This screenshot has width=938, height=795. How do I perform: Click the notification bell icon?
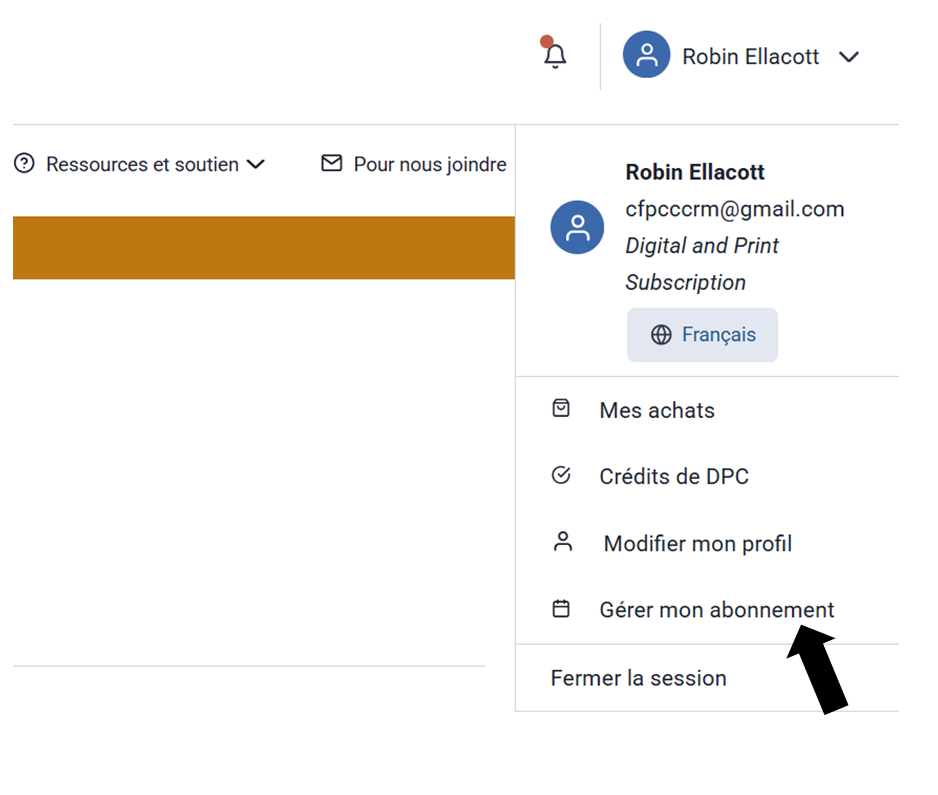click(555, 56)
